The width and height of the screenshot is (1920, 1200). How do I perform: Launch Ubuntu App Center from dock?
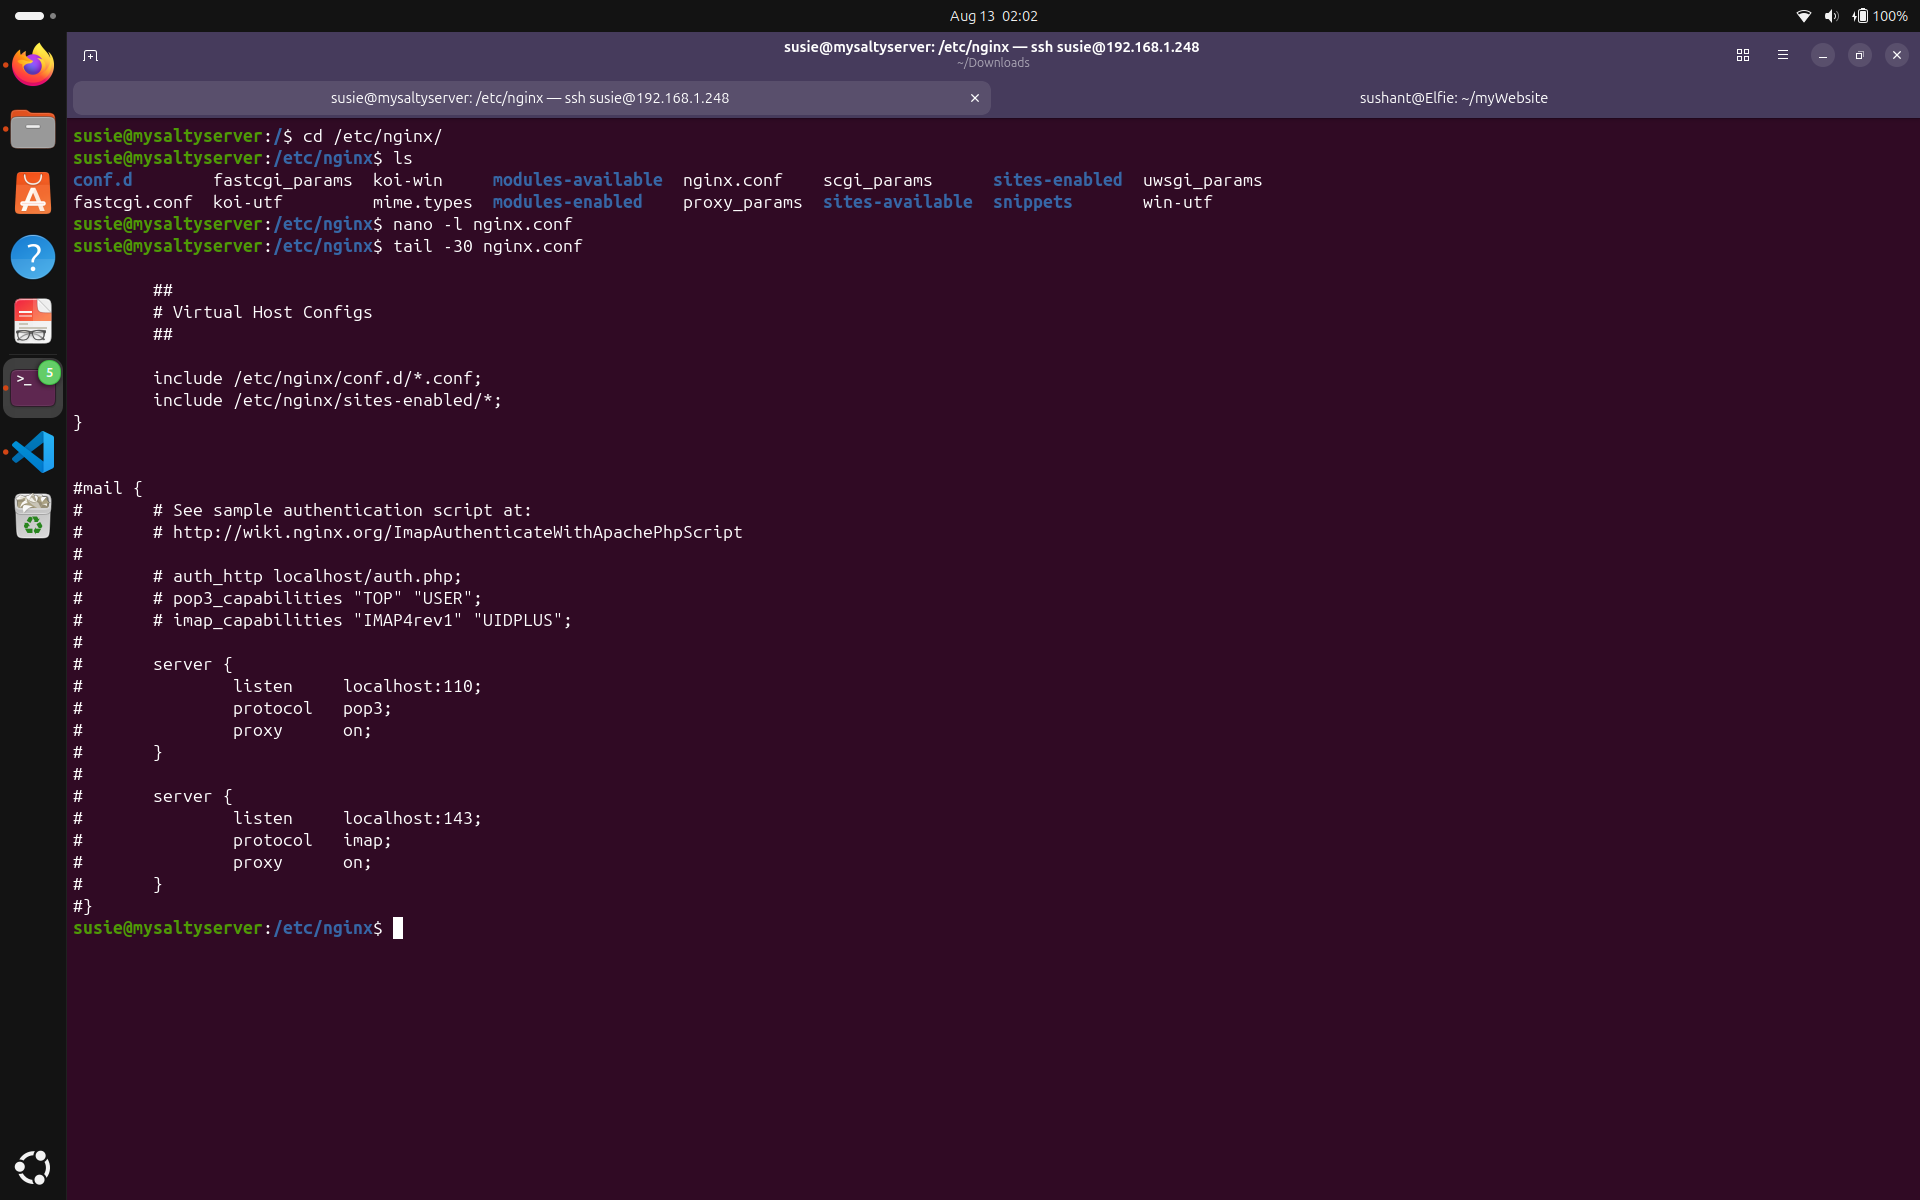point(33,193)
